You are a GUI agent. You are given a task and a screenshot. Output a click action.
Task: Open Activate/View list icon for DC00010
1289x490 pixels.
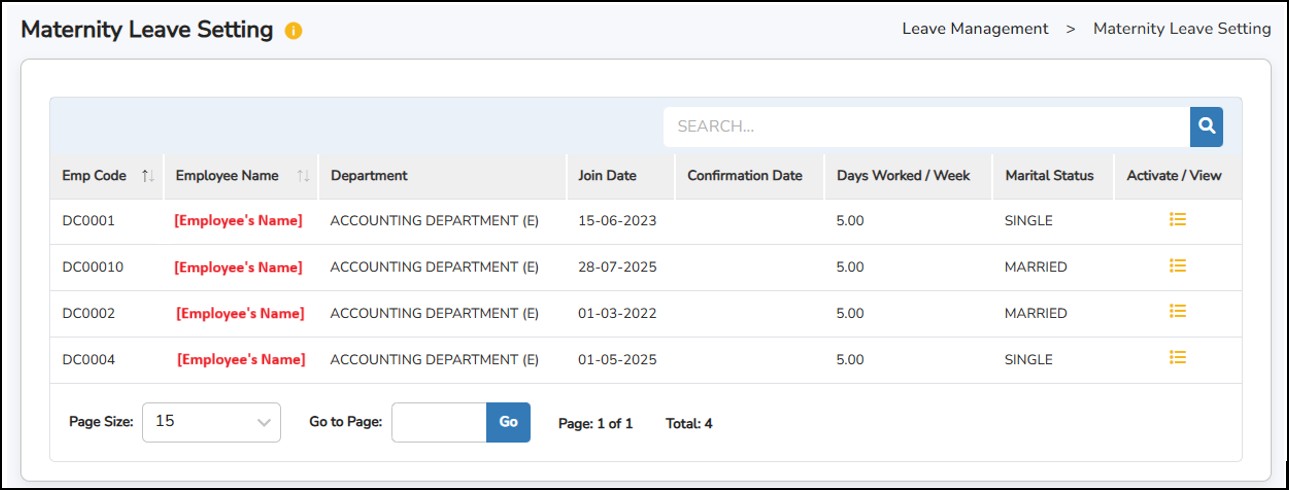(x=1177, y=266)
